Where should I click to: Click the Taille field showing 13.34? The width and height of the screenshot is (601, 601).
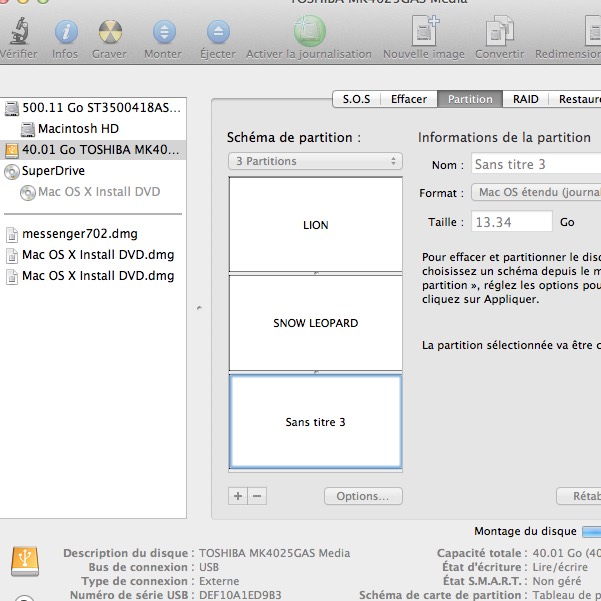[512, 222]
